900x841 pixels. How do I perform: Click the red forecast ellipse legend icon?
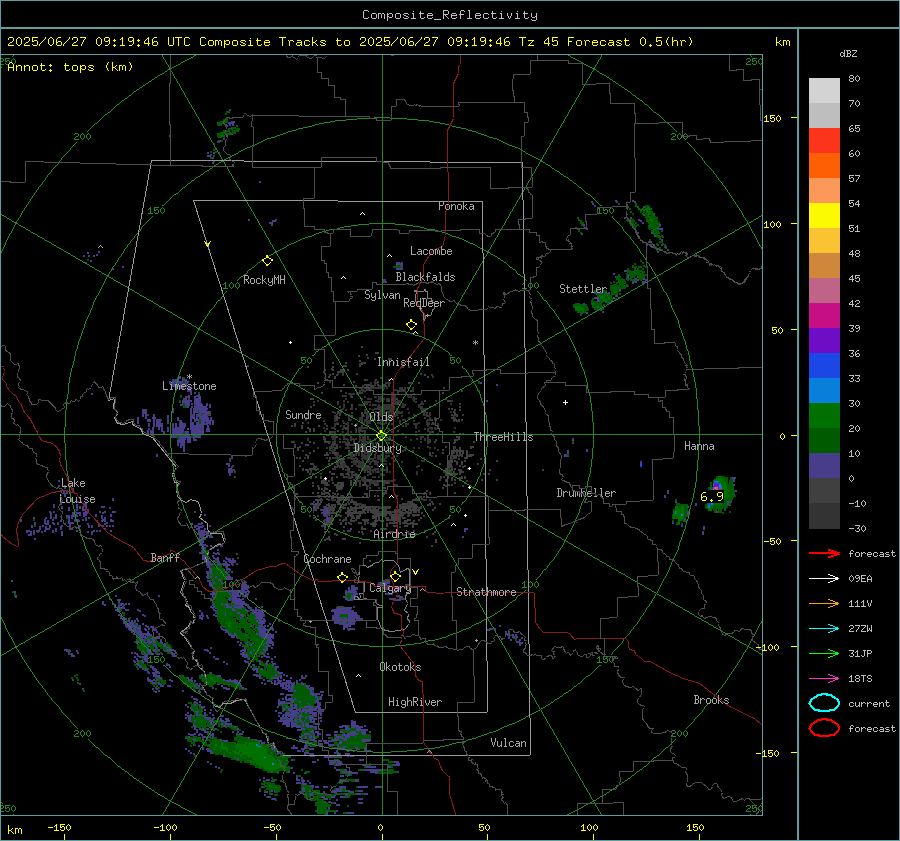(824, 728)
